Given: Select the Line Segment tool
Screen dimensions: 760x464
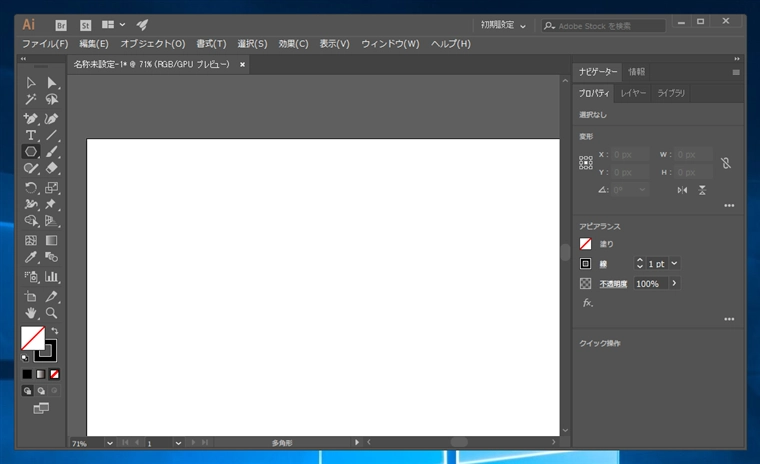Looking at the screenshot, I should [x=51, y=135].
